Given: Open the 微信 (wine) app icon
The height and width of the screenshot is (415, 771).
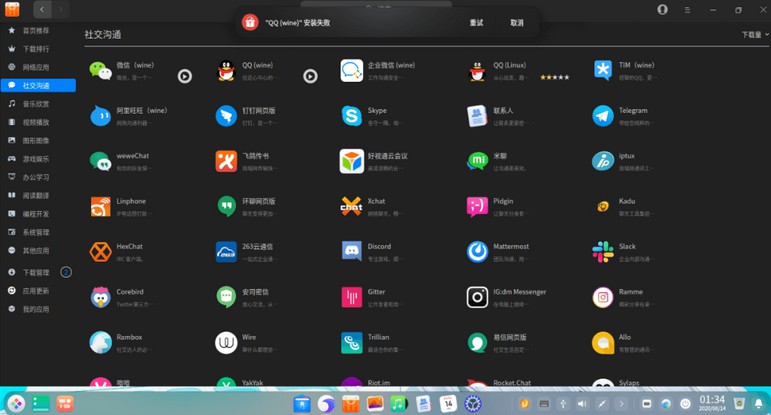Looking at the screenshot, I should [x=100, y=71].
